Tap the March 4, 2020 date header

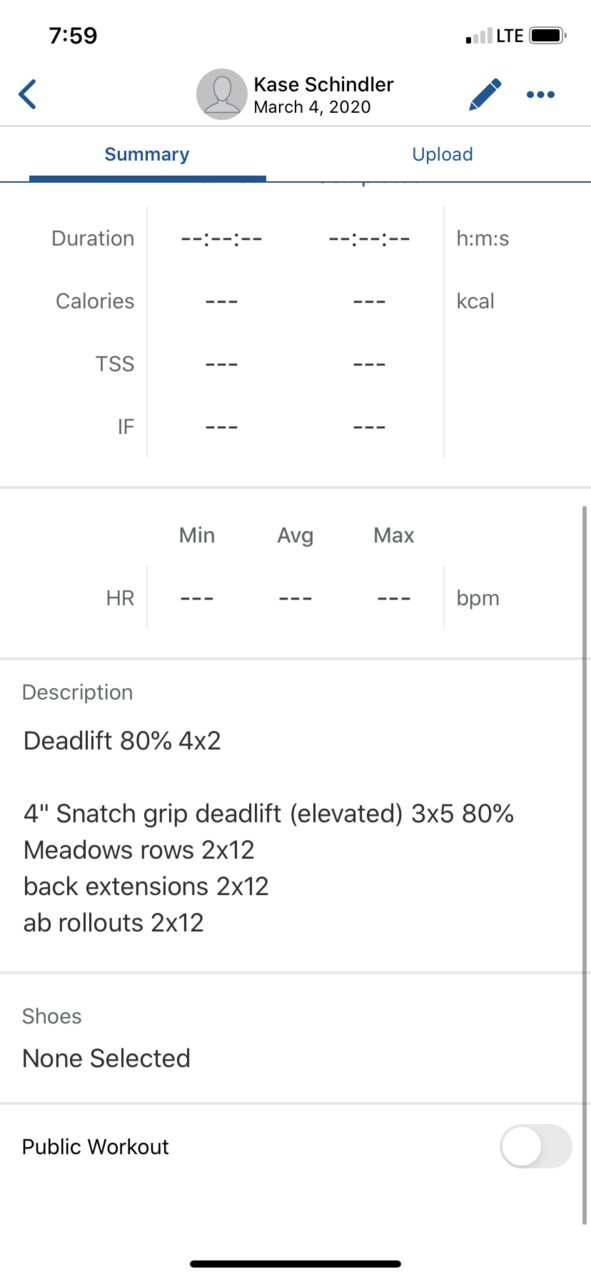(x=311, y=107)
